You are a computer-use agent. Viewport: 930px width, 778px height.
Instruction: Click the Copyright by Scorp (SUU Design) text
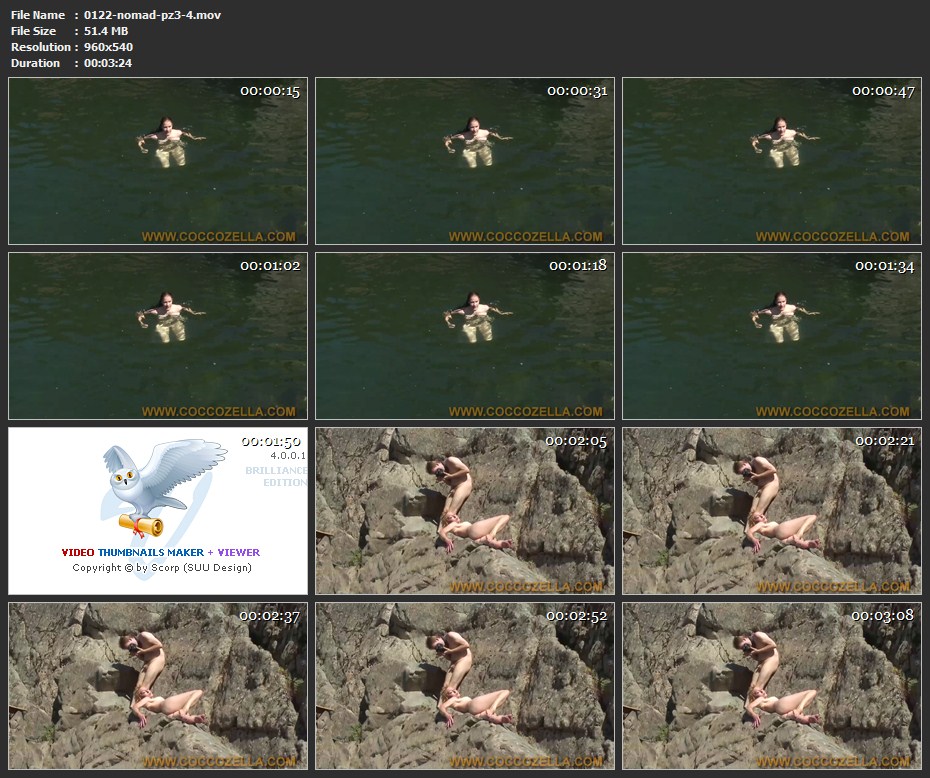point(161,568)
